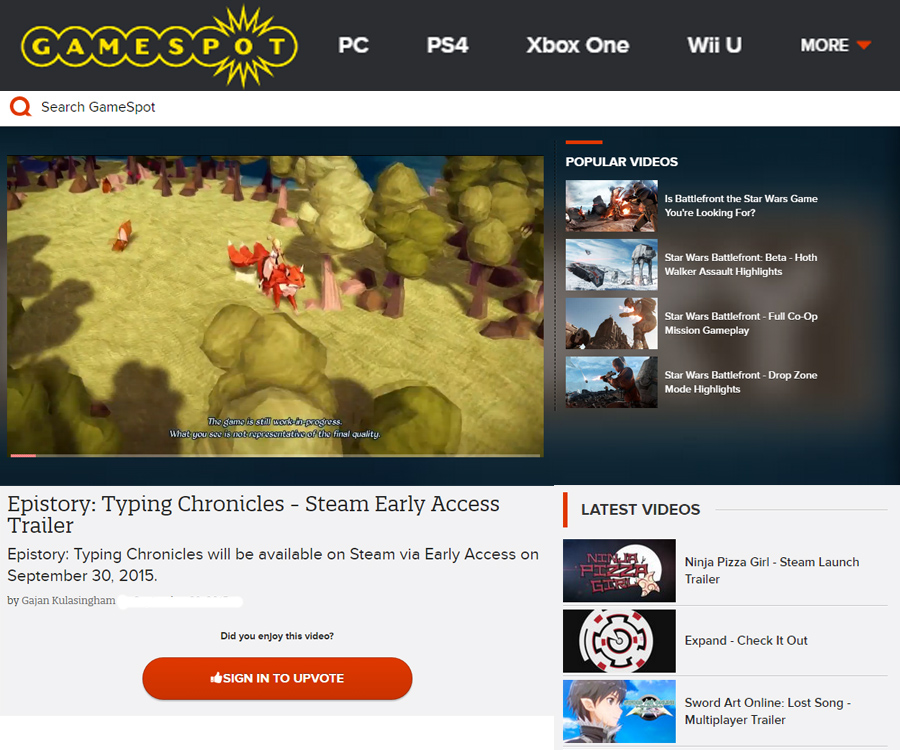This screenshot has height=750, width=900.
Task: Open Drop Zone Mode Highlights link
Action: [x=740, y=382]
